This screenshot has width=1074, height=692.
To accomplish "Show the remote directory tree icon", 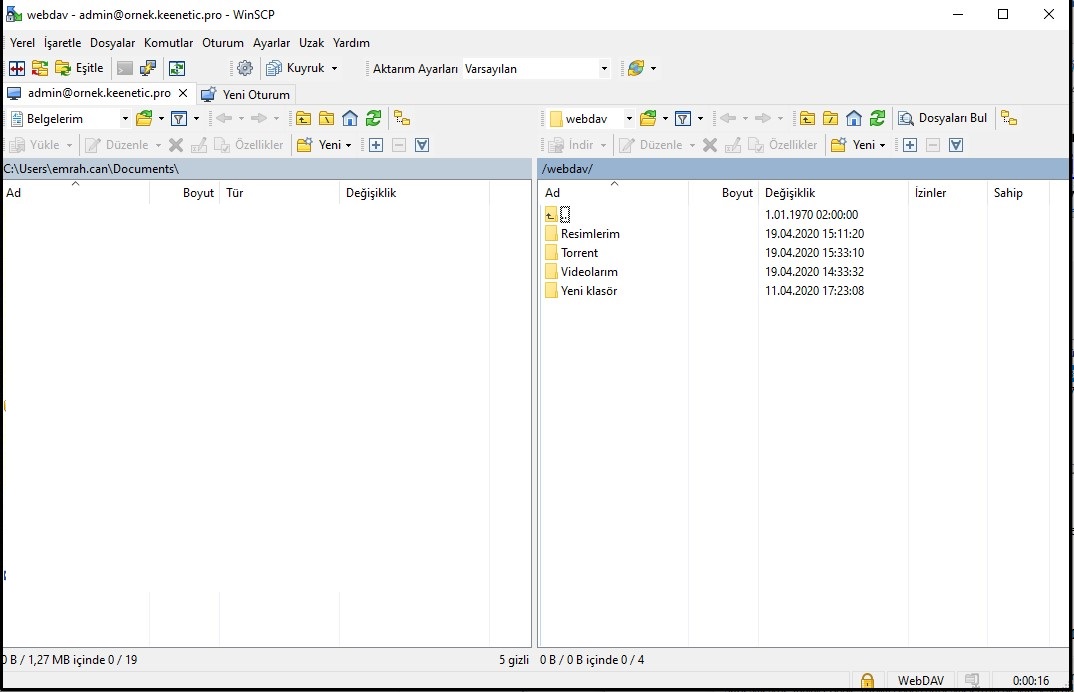I will click(x=1009, y=118).
